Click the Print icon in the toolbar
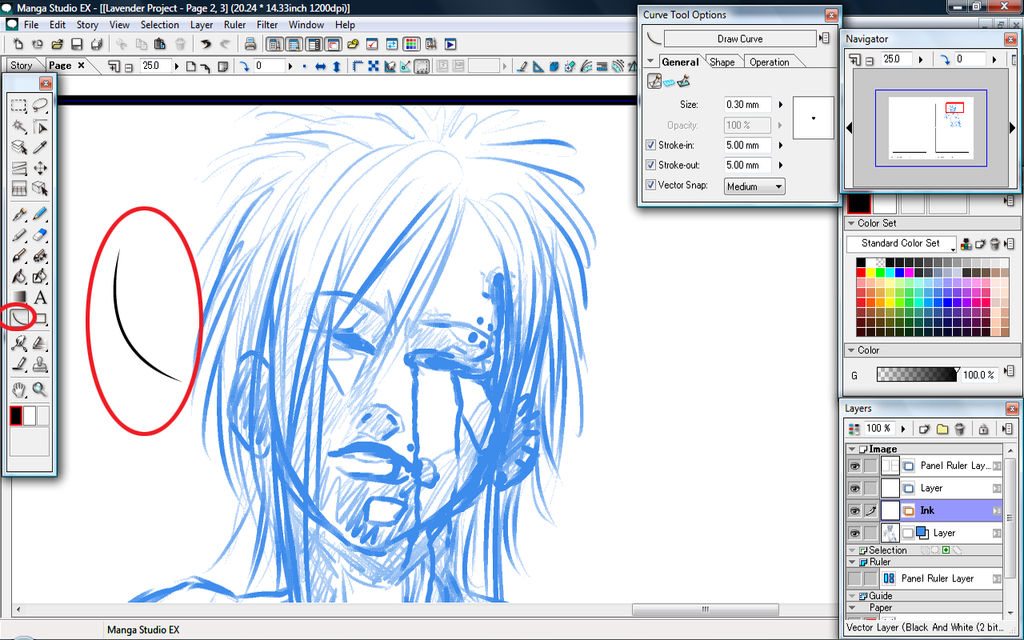The width and height of the screenshot is (1024, 640). point(250,44)
